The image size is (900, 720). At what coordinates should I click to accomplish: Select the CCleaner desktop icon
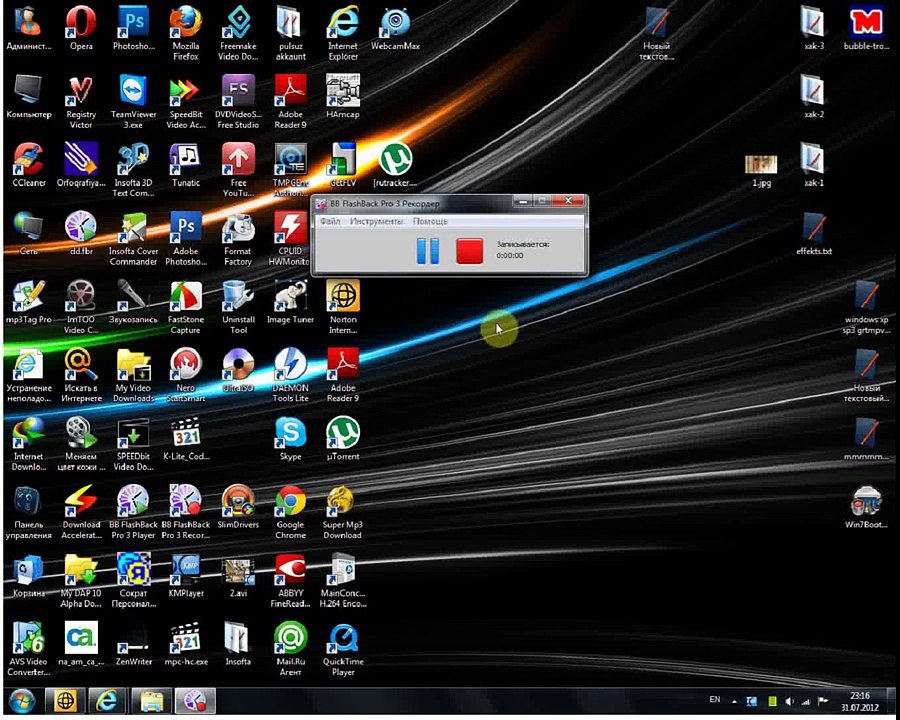(x=29, y=165)
